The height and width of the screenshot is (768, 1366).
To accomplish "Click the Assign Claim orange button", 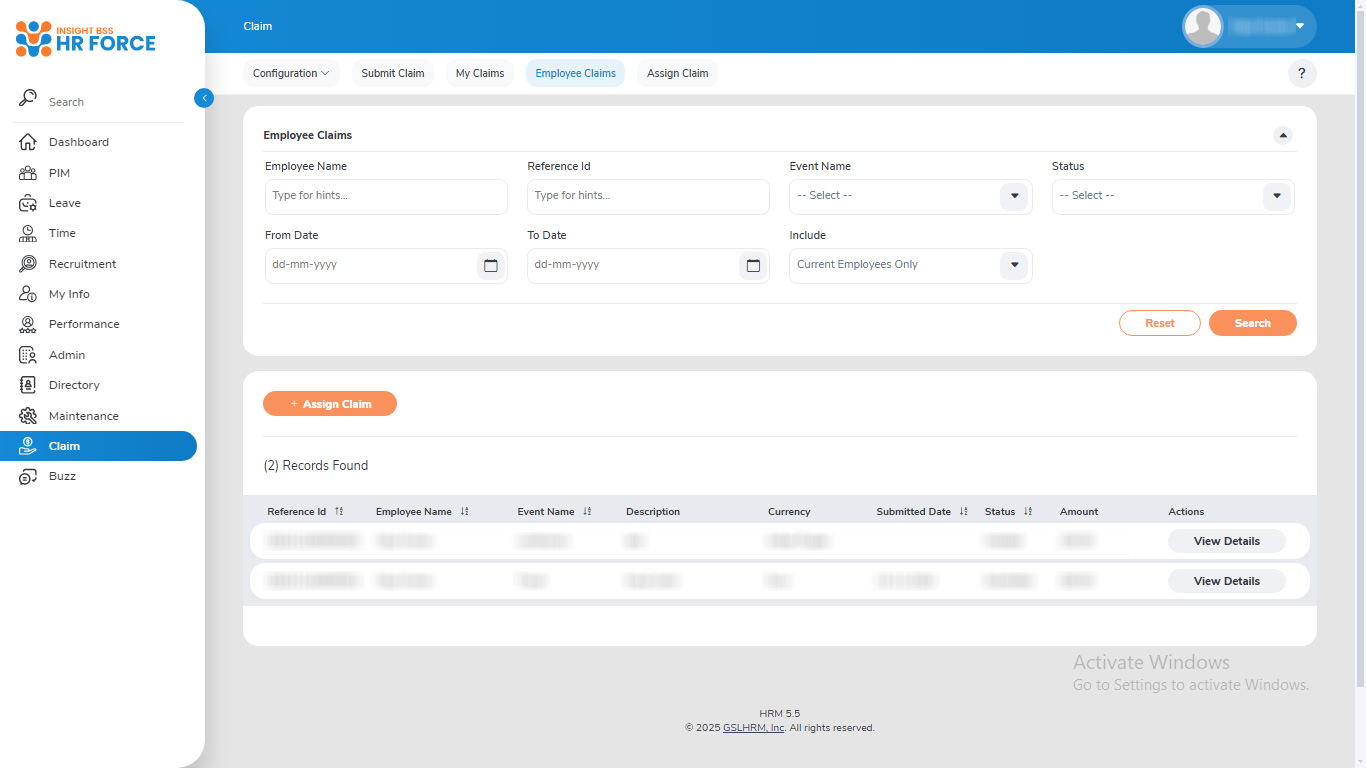I will (330, 404).
